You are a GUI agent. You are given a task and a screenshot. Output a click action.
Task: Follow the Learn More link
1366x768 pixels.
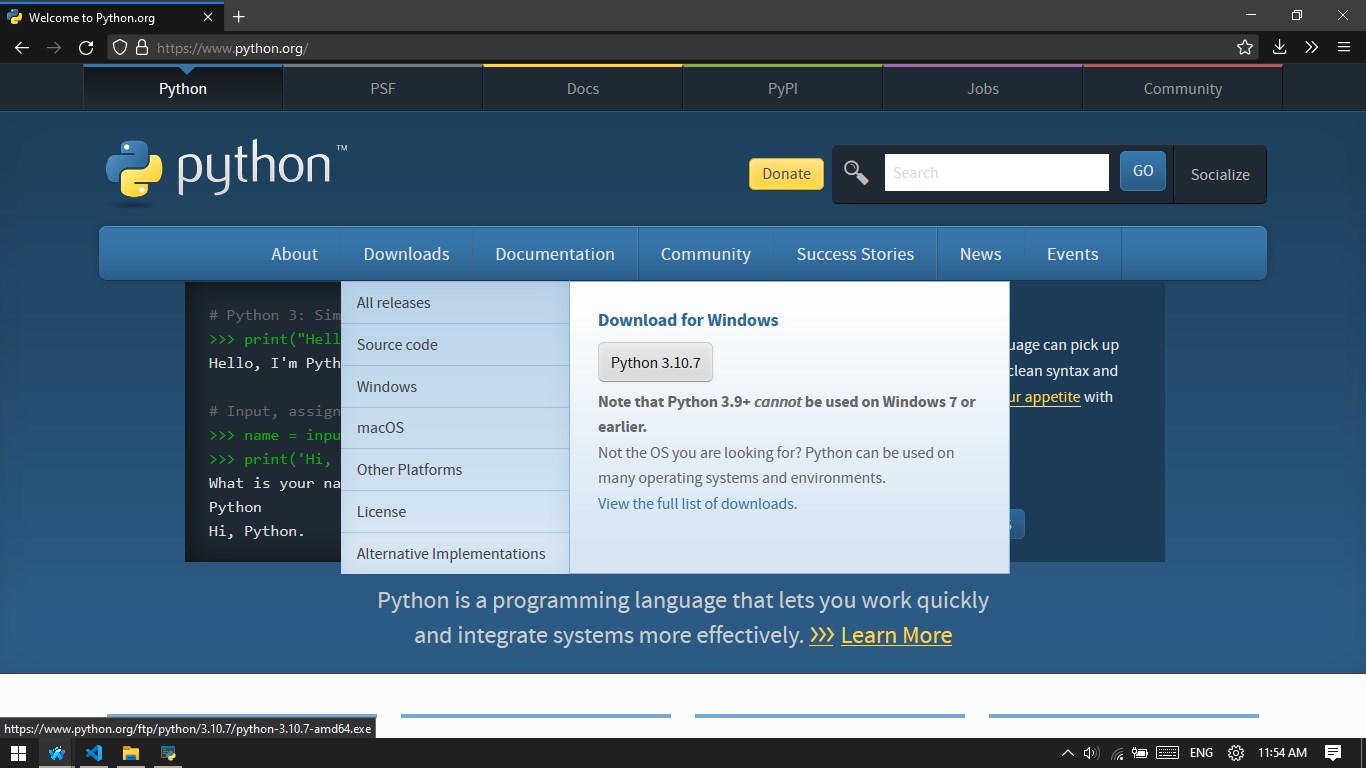pyautogui.click(x=896, y=635)
